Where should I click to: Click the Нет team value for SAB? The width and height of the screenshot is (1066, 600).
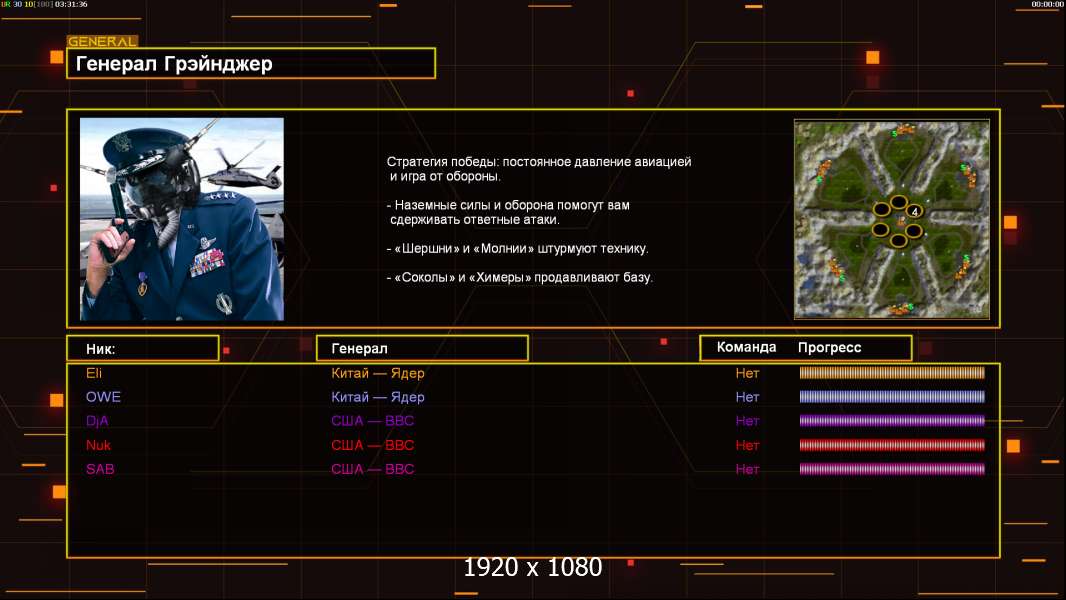[747, 469]
